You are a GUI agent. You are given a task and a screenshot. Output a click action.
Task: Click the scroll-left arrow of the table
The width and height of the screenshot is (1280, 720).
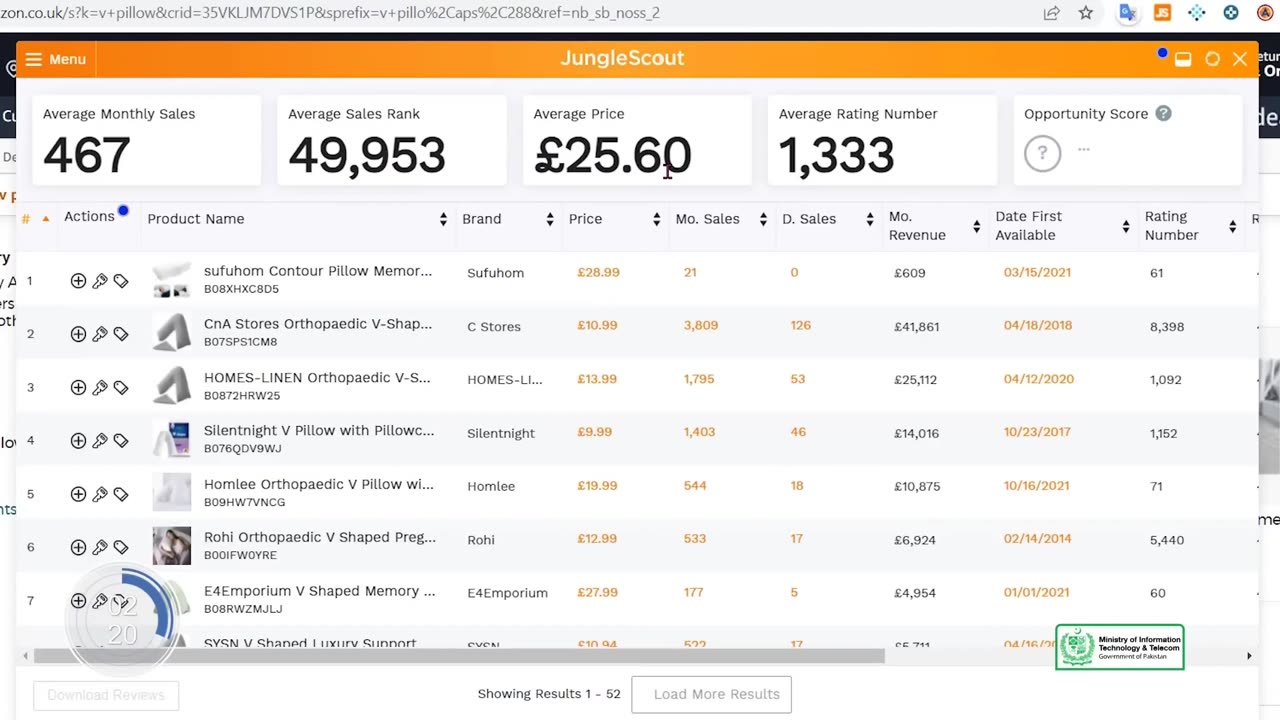click(x=25, y=656)
